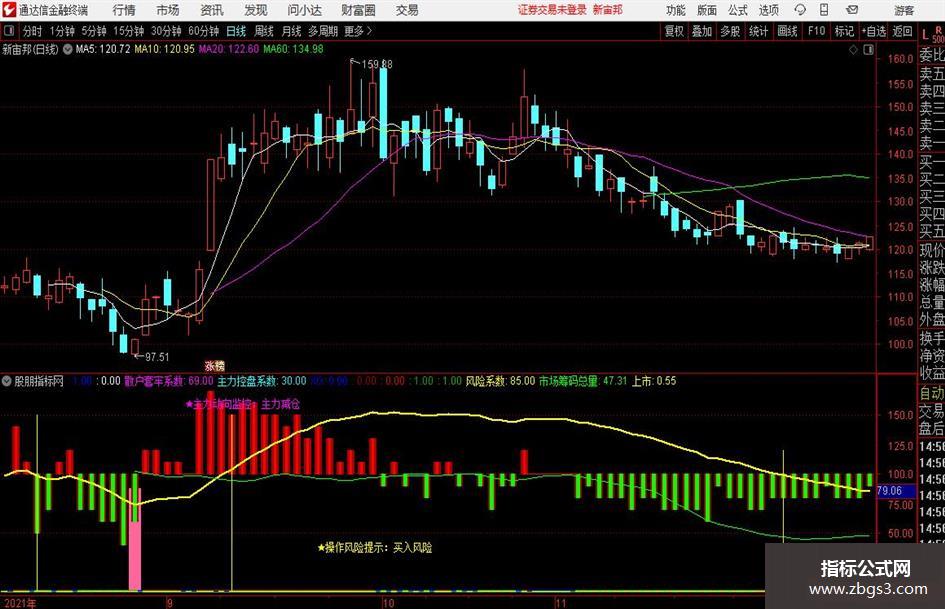Click the 主力控盘系数: 30.00 value
This screenshot has width=945, height=609.
(262, 381)
